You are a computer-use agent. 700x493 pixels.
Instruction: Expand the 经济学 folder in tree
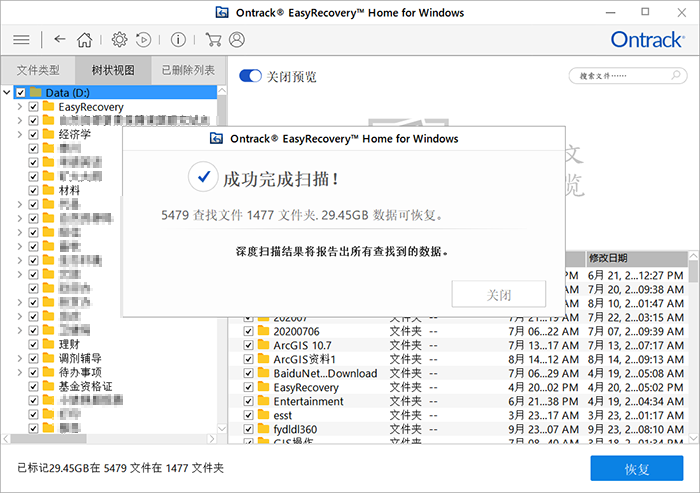(19, 134)
